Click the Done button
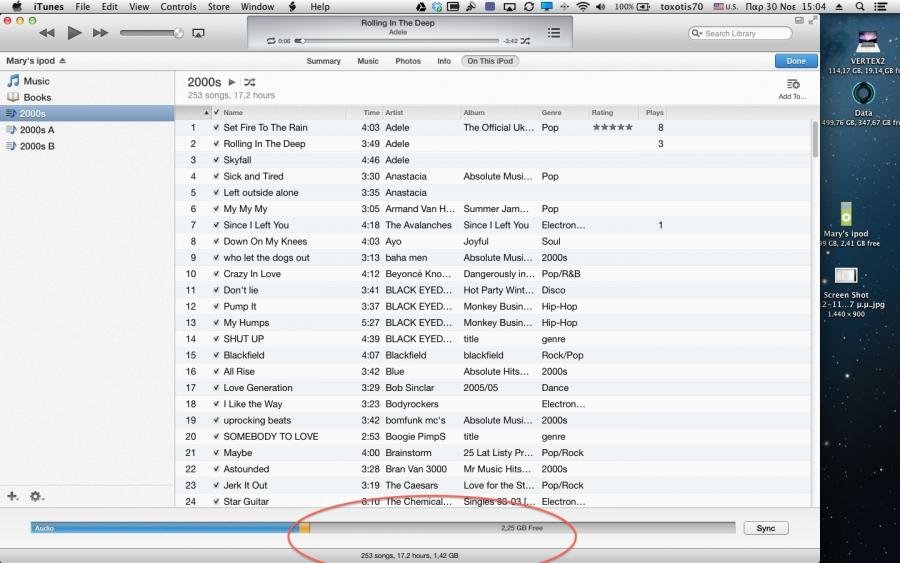Image resolution: width=900 pixels, height=563 pixels. 796,61
